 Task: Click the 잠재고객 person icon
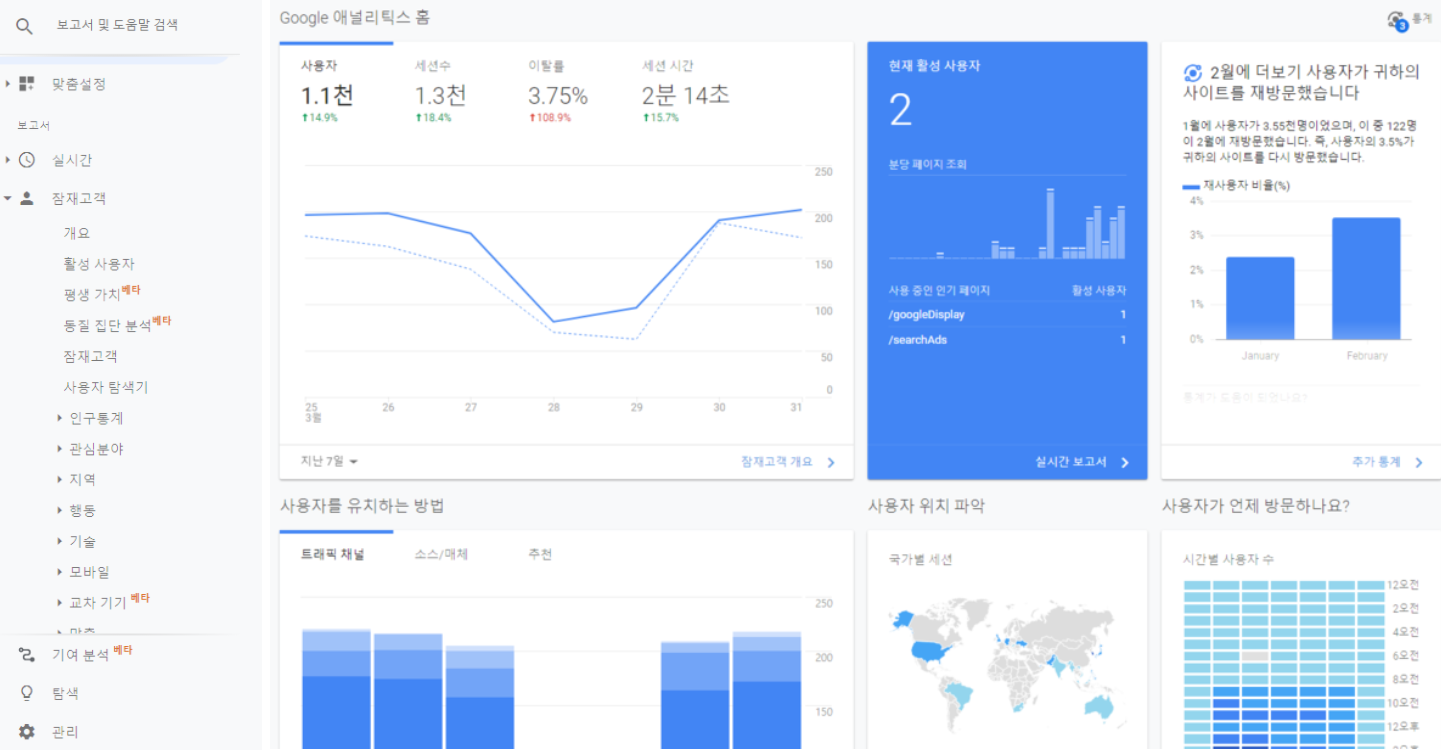27,198
